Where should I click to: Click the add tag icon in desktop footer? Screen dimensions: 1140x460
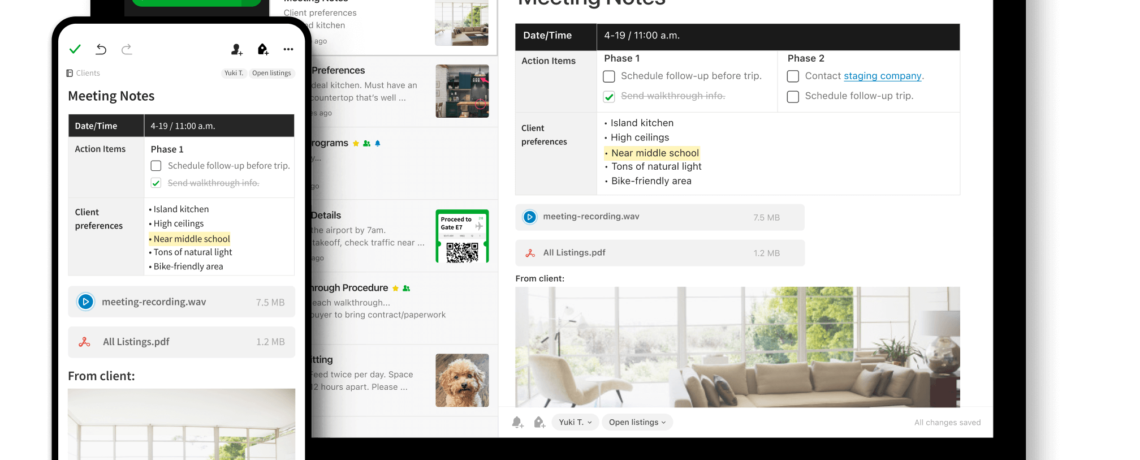tap(539, 422)
